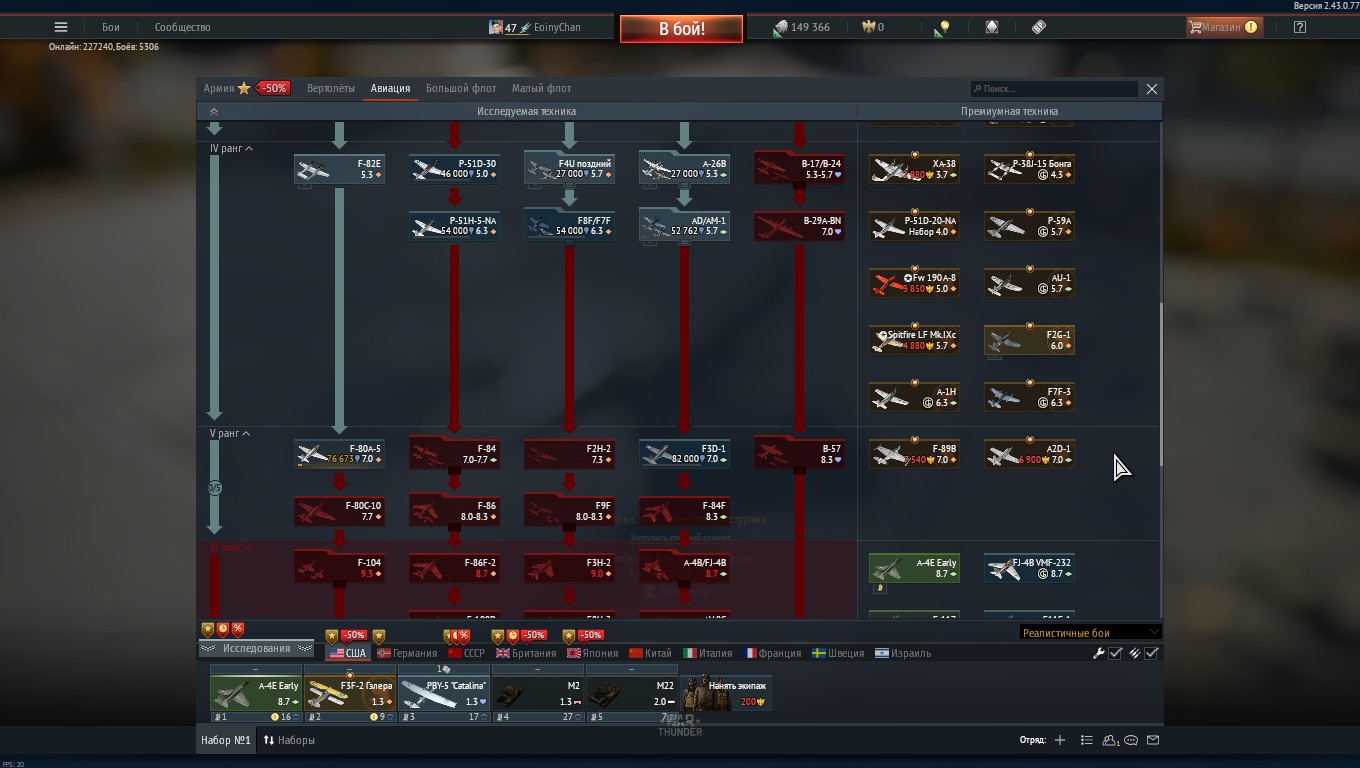Select the AD/AM-1 aircraft card
The height and width of the screenshot is (768, 1360).
click(x=685, y=226)
